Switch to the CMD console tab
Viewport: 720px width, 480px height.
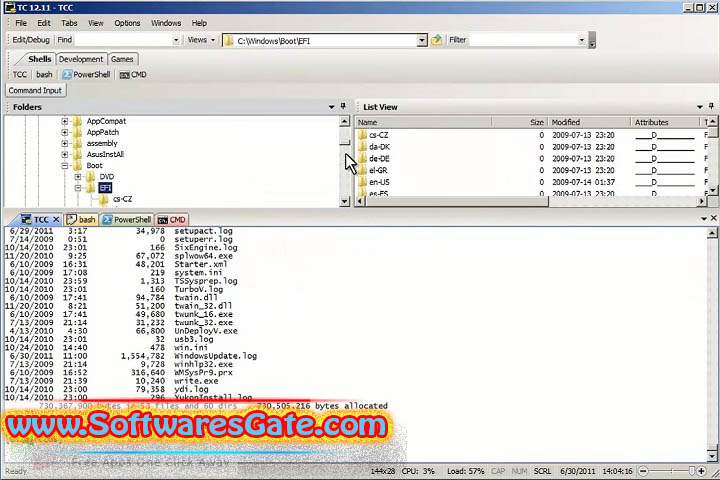pos(172,220)
